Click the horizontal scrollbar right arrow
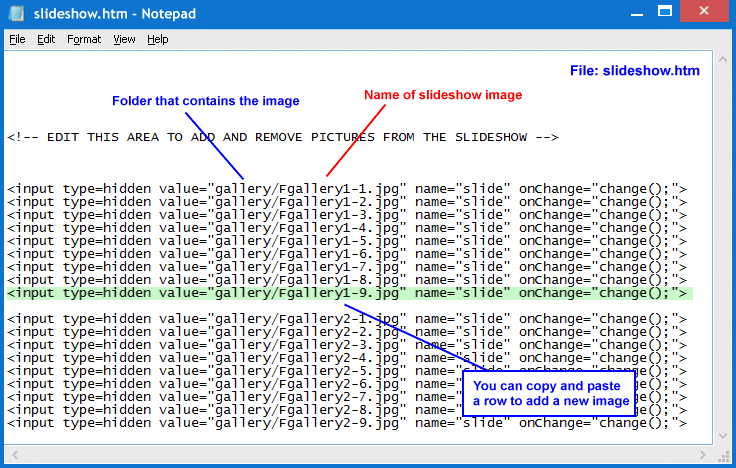The width and height of the screenshot is (736, 468). (703, 454)
